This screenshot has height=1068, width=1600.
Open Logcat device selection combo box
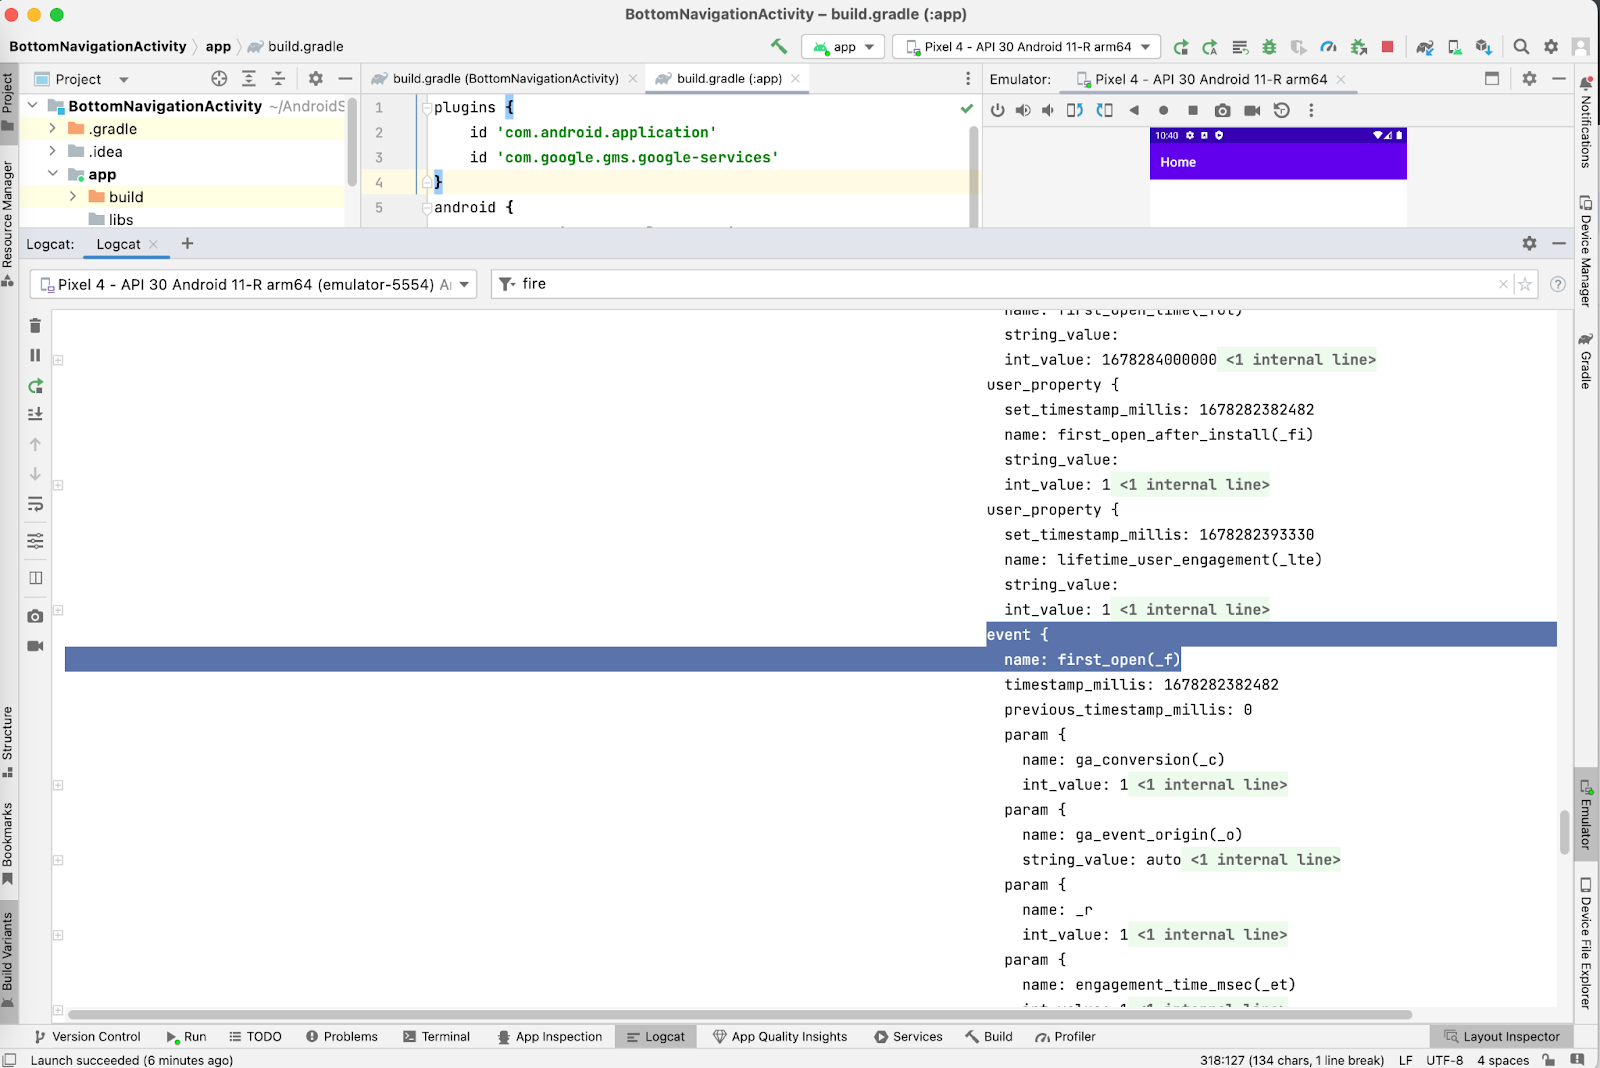coord(253,284)
